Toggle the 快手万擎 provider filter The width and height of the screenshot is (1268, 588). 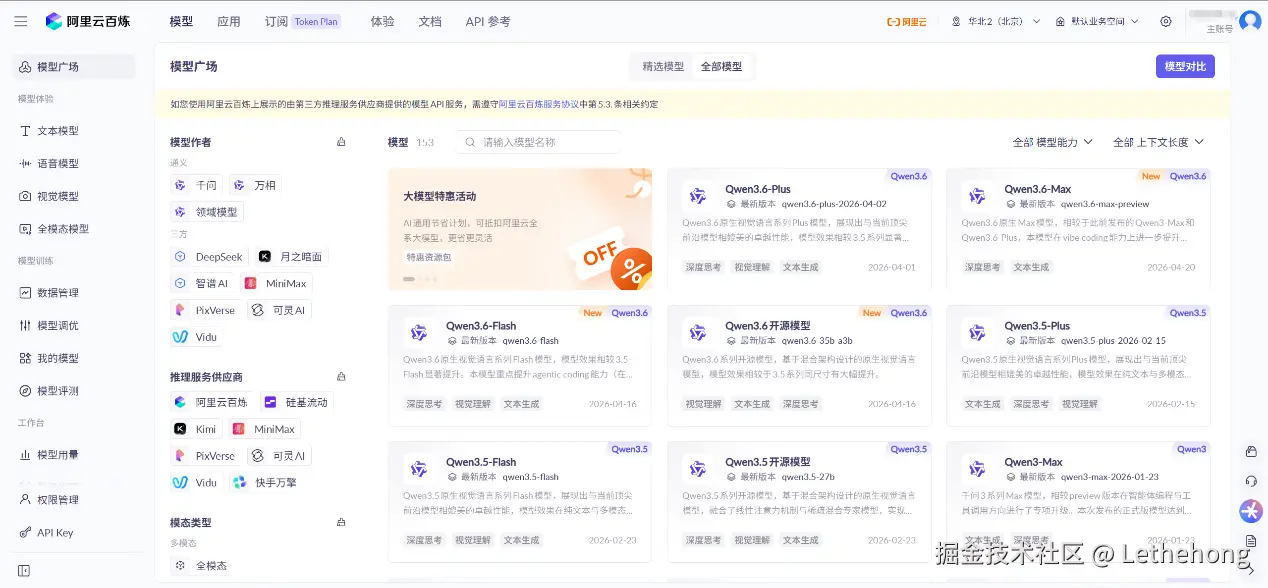(264, 483)
